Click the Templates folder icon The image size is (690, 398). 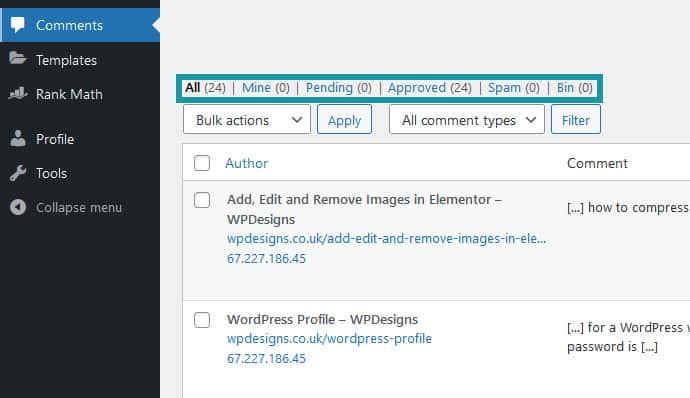tap(18, 58)
